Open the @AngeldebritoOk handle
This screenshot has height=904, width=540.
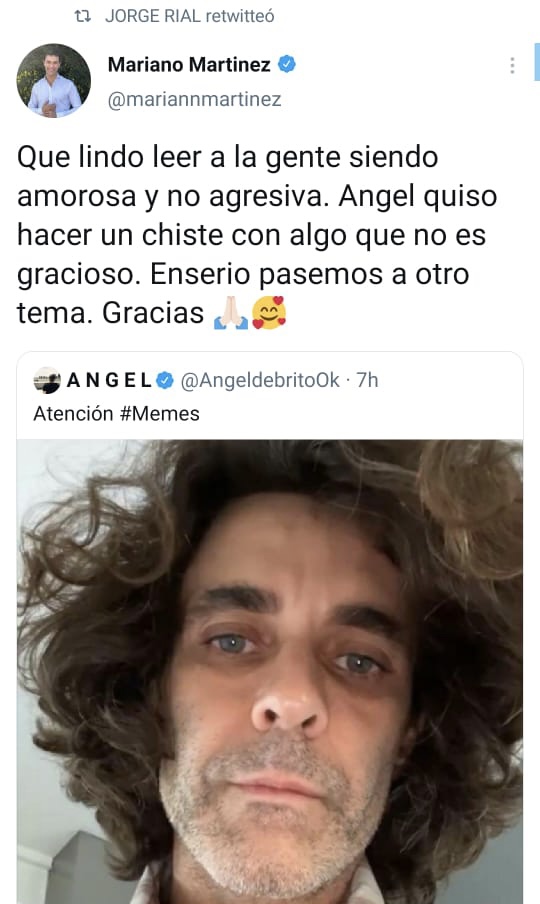point(260,381)
